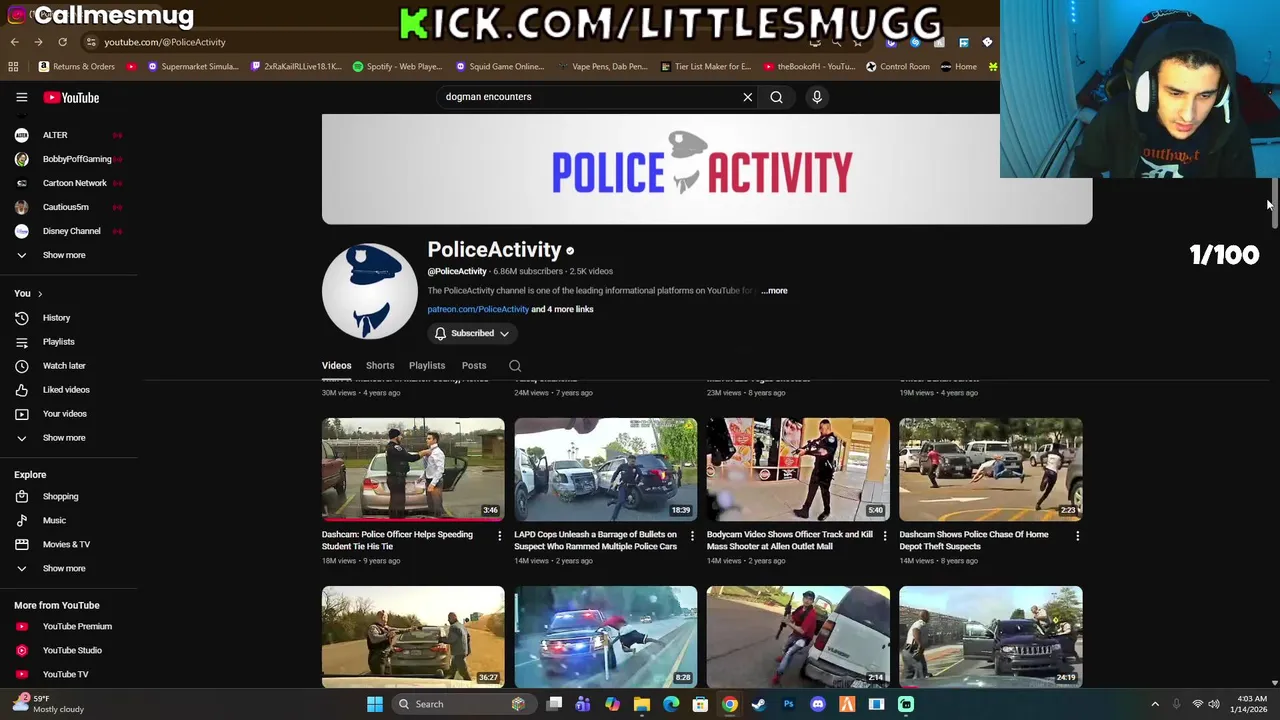The image size is (1280, 720).
Task: Open the patreon.com/PoliceActivity link
Action: click(x=478, y=309)
